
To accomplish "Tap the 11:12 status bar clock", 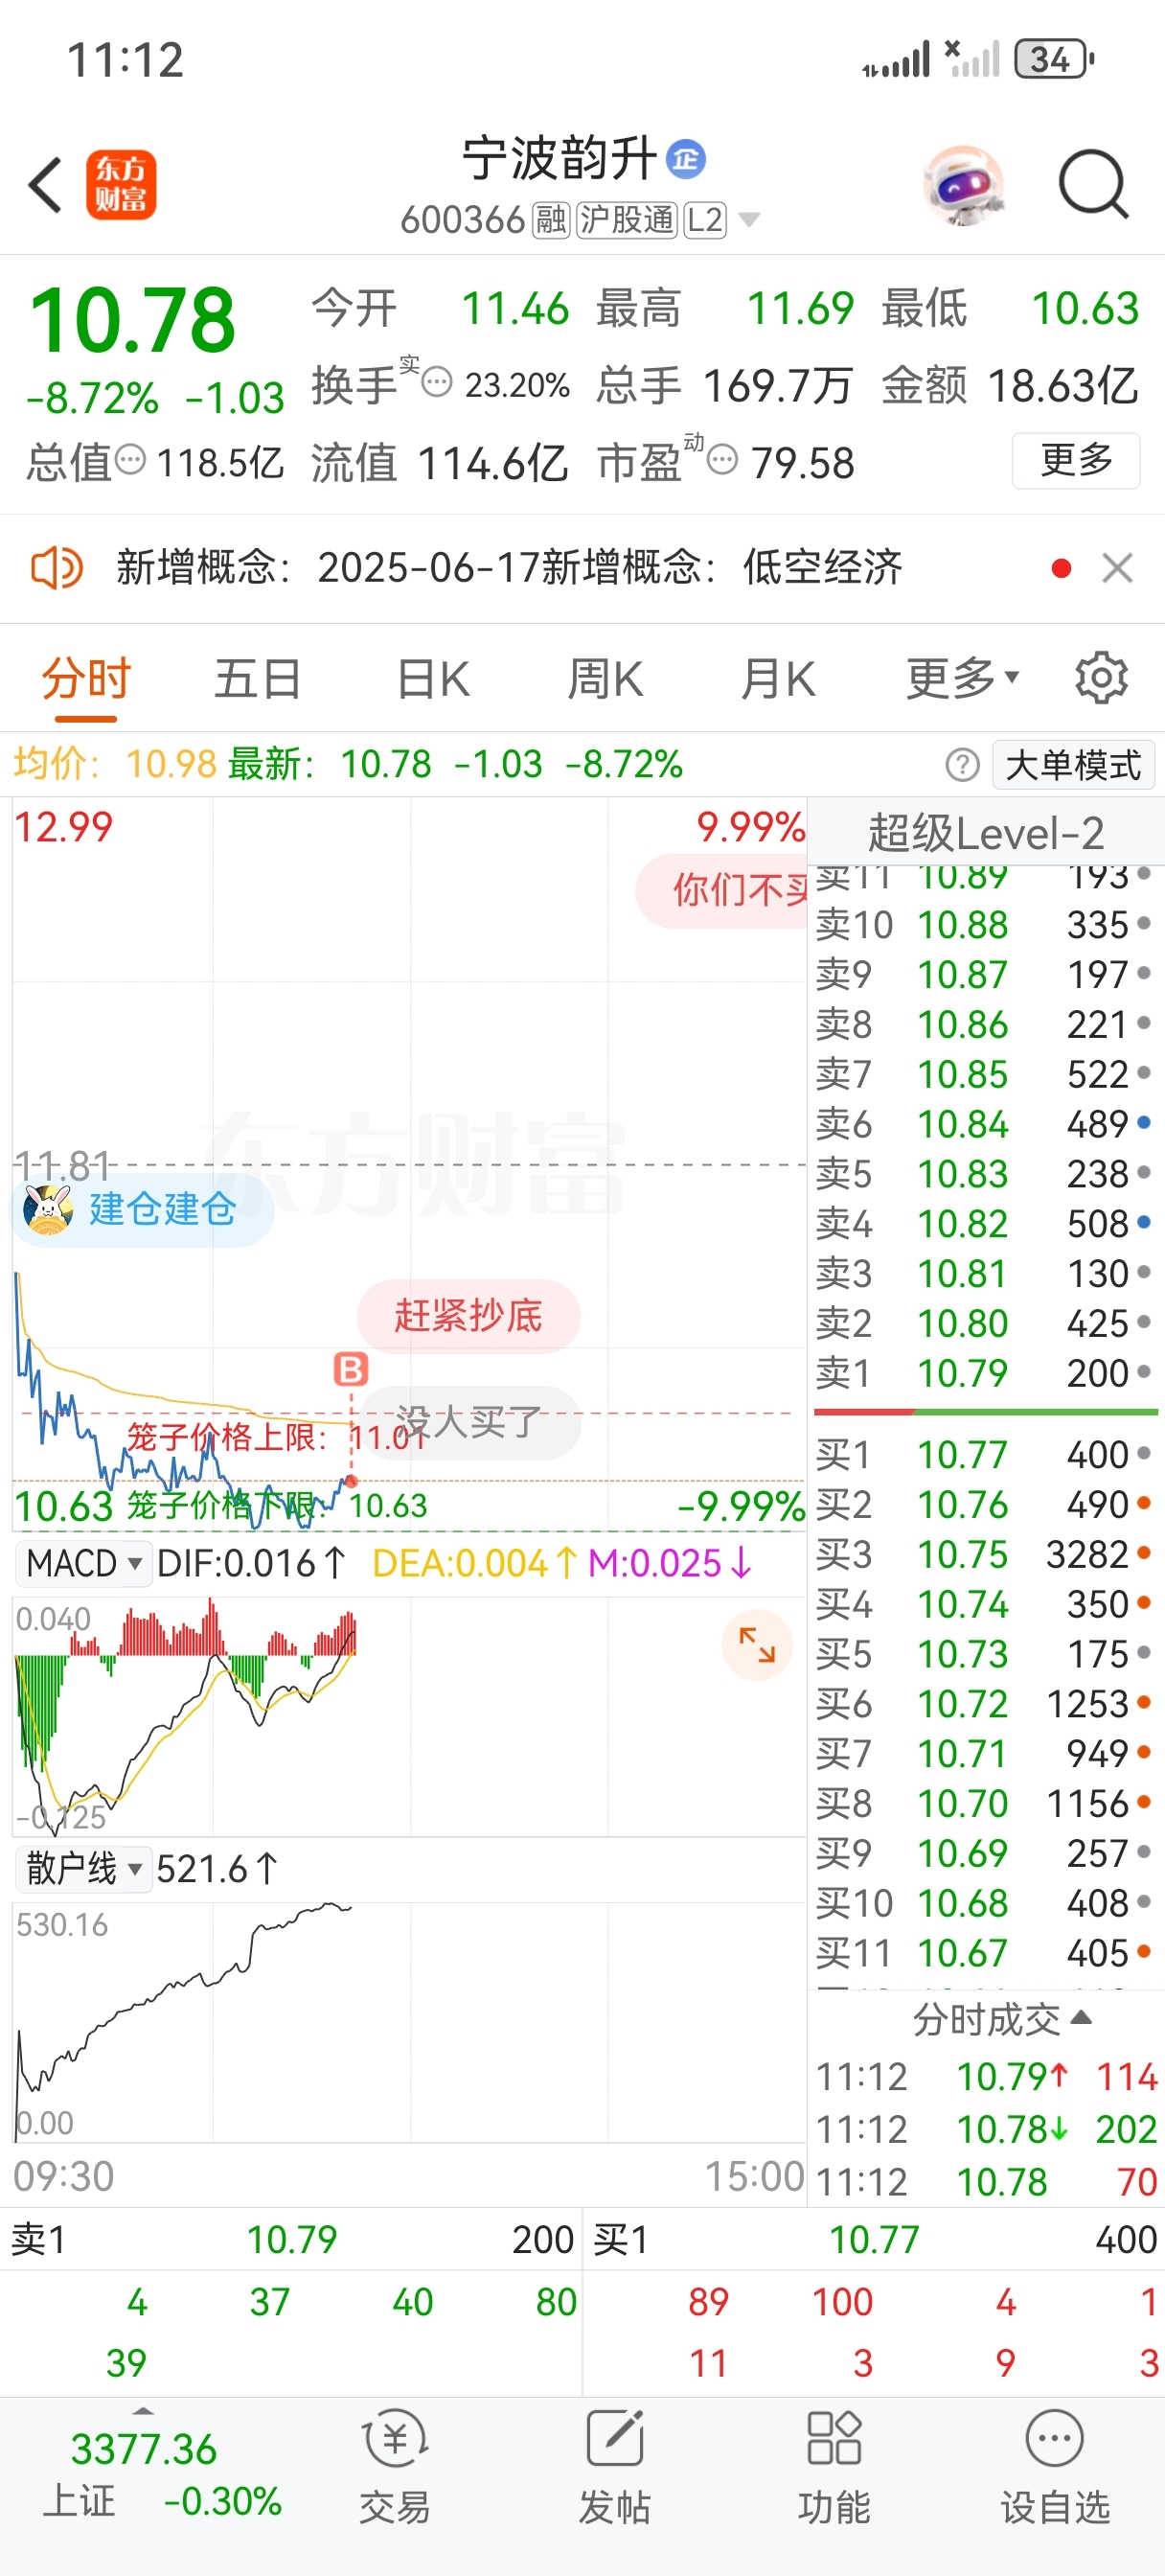I will [x=125, y=60].
